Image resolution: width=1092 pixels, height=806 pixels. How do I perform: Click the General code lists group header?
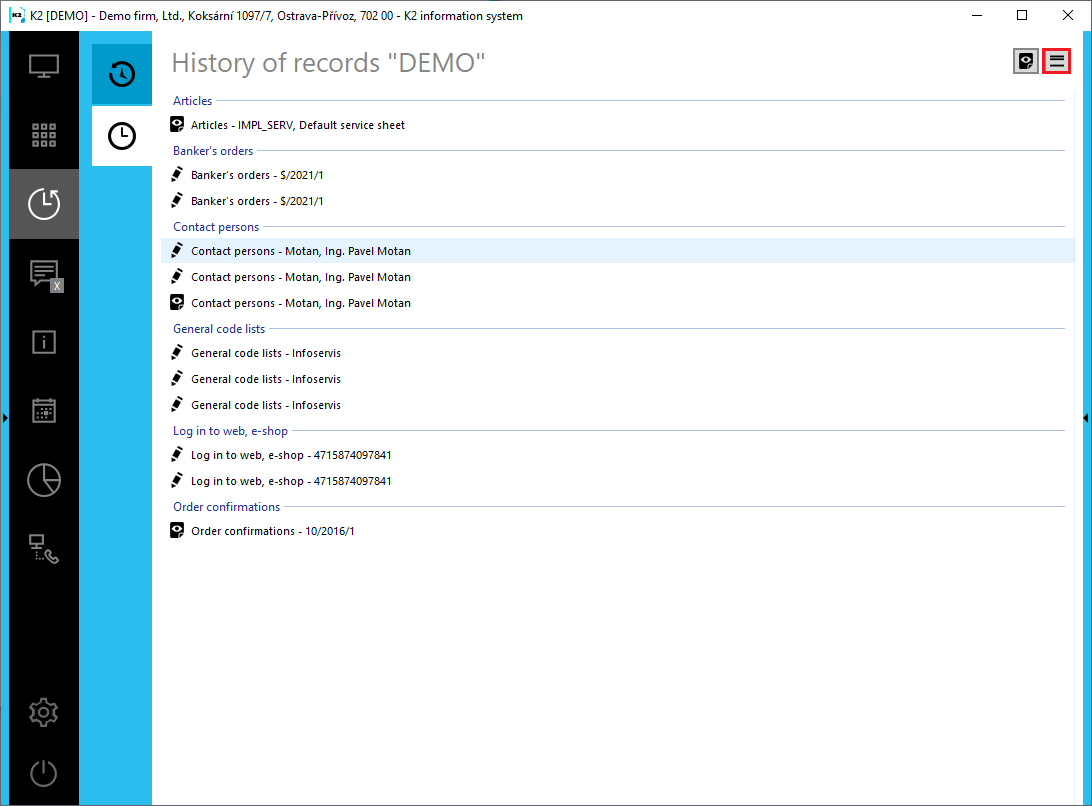(x=219, y=329)
